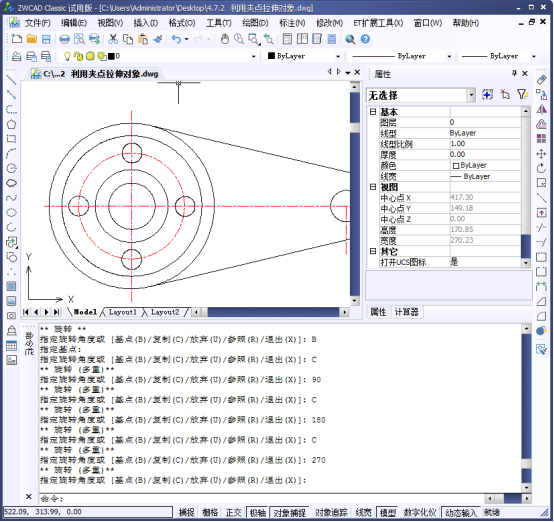The height and width of the screenshot is (522, 554).
Task: Collapse the 基本 properties group
Action: 373,112
